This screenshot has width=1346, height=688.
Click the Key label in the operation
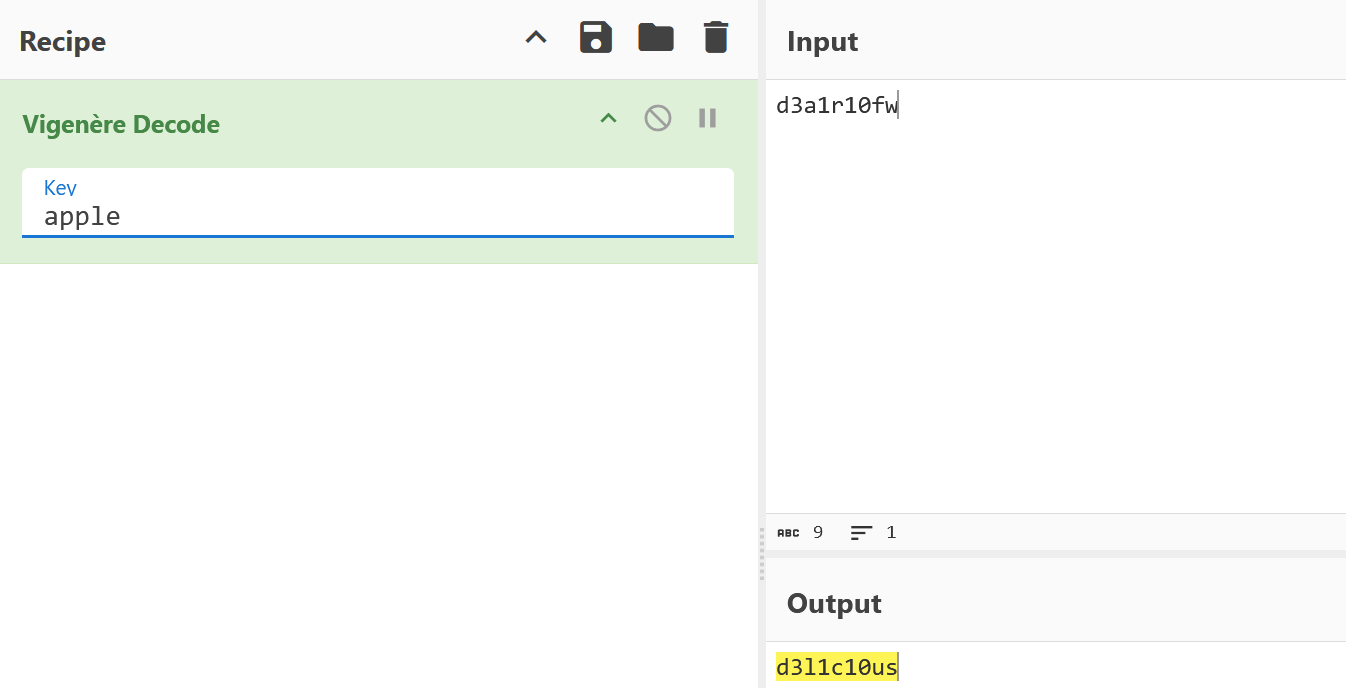pos(60,188)
